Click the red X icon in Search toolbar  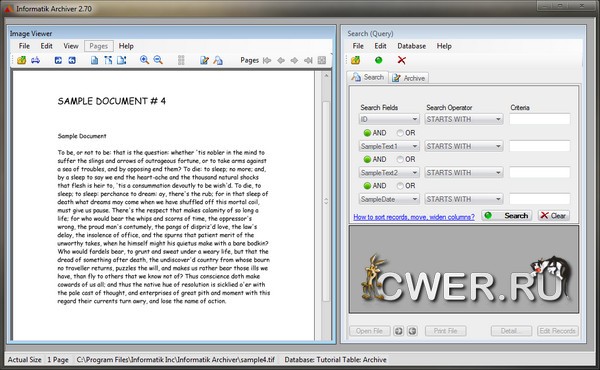(x=401, y=60)
